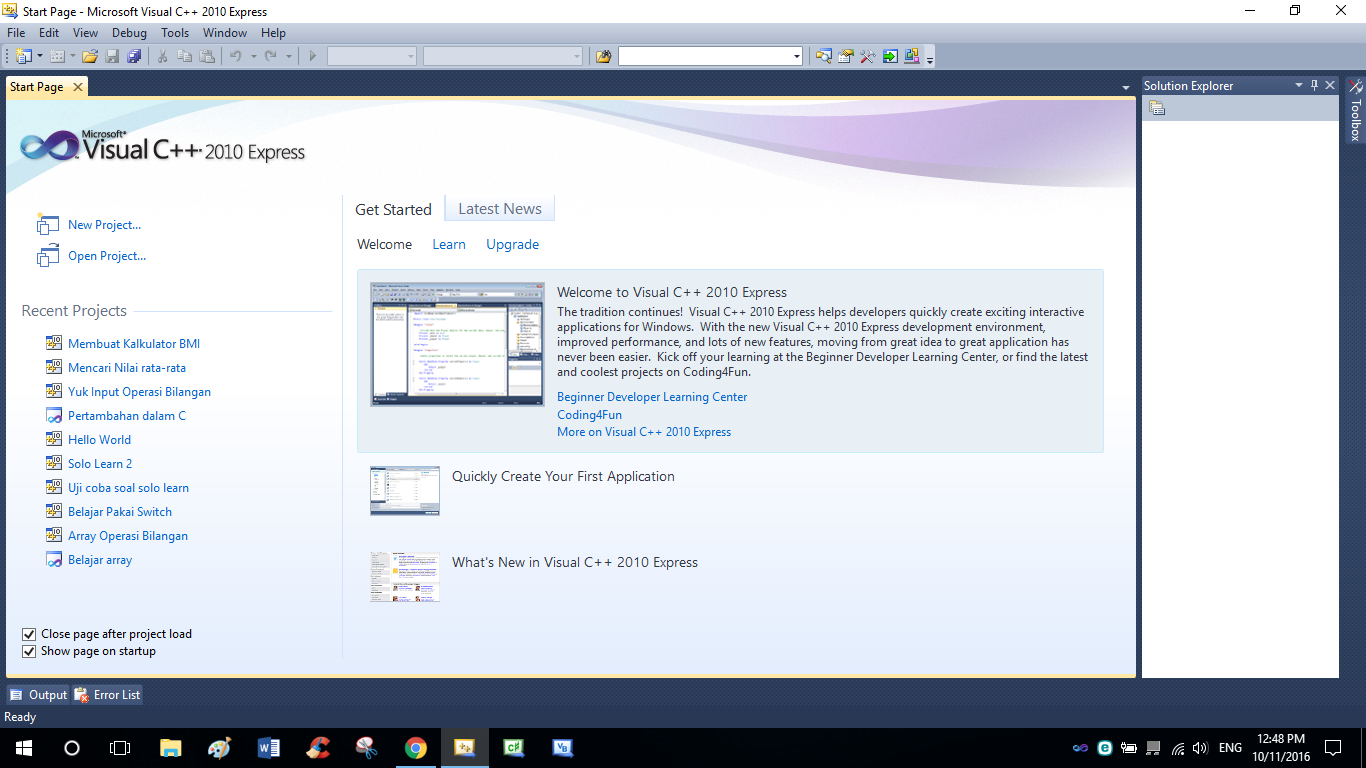Open recent project Hello World
The image size is (1366, 768).
[99, 440]
